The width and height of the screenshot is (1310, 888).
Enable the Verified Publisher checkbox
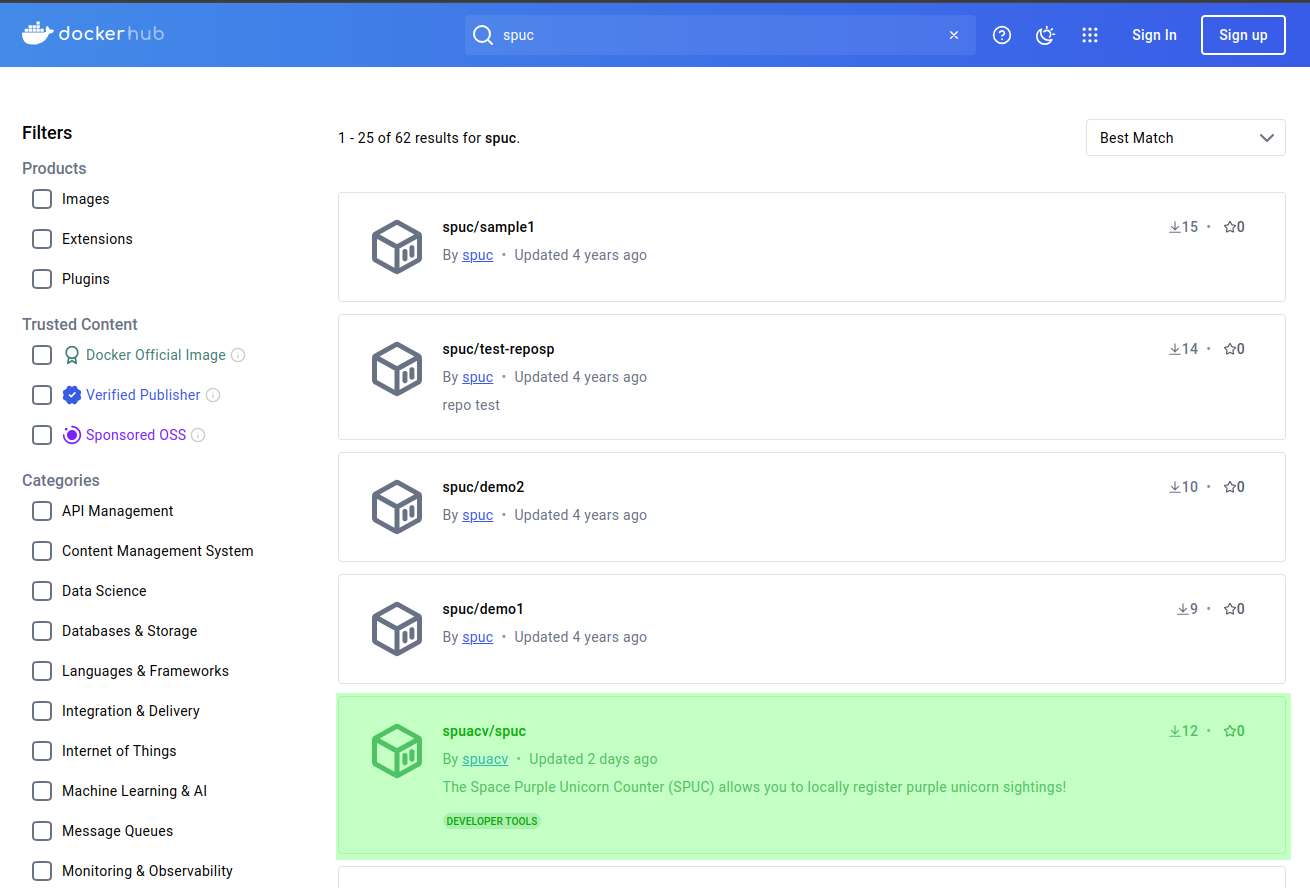coord(42,395)
